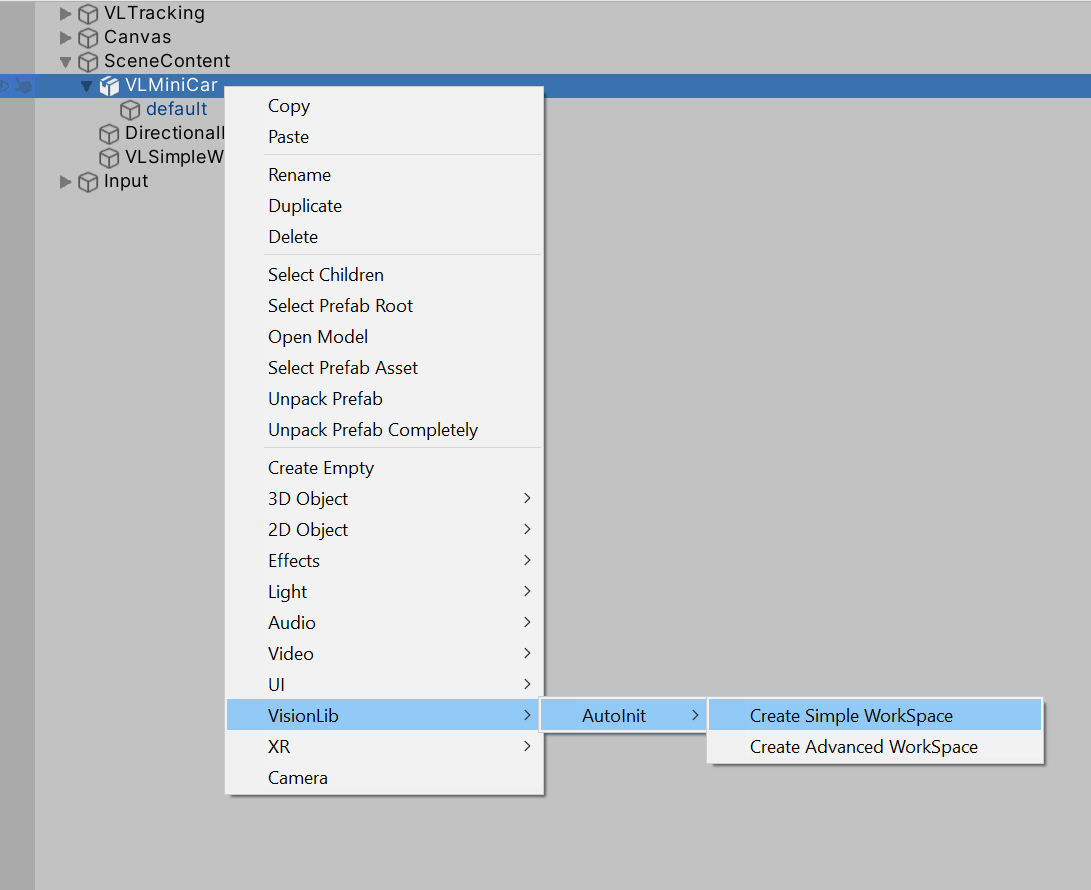Select the default child object
This screenshot has height=890, width=1091.
coord(177,110)
